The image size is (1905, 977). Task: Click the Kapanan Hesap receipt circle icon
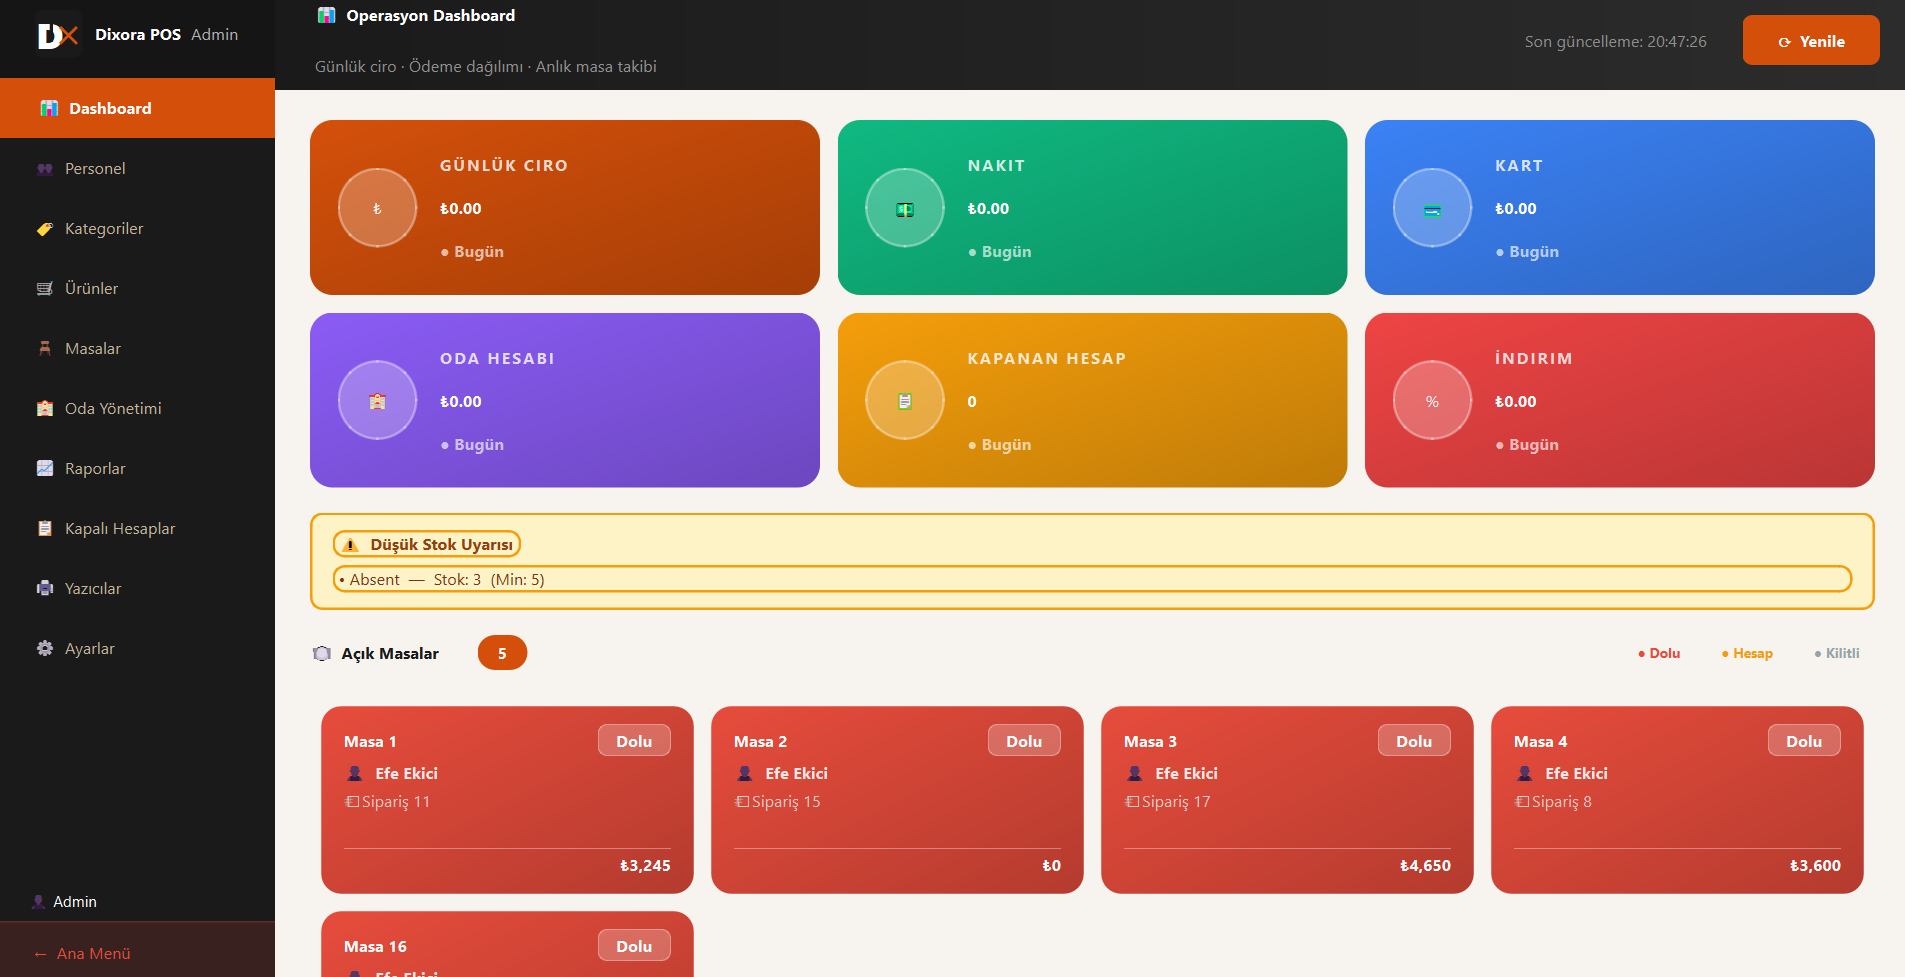905,401
